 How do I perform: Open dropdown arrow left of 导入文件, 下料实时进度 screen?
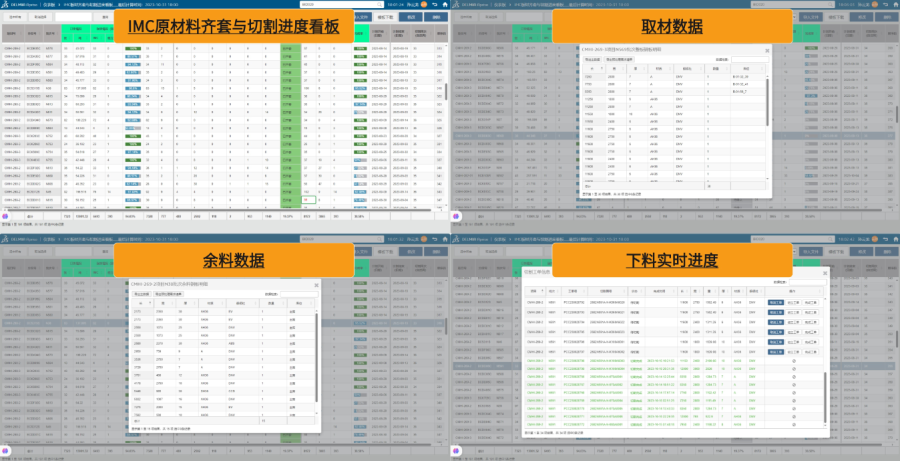[x=796, y=251]
